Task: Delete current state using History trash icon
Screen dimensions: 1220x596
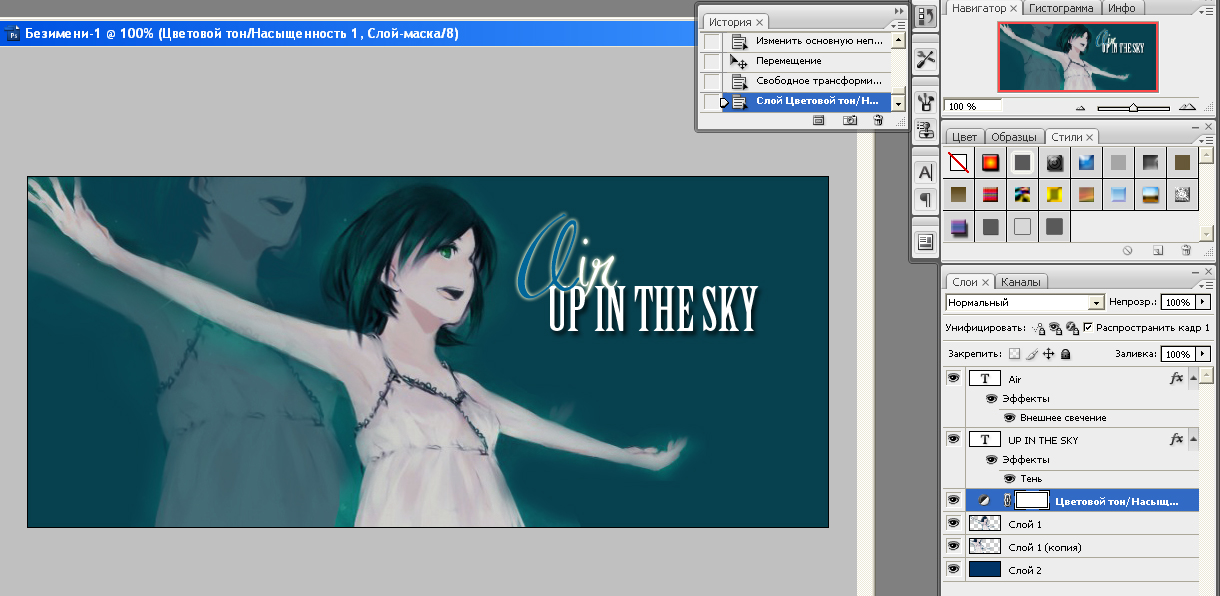Action: tap(878, 120)
